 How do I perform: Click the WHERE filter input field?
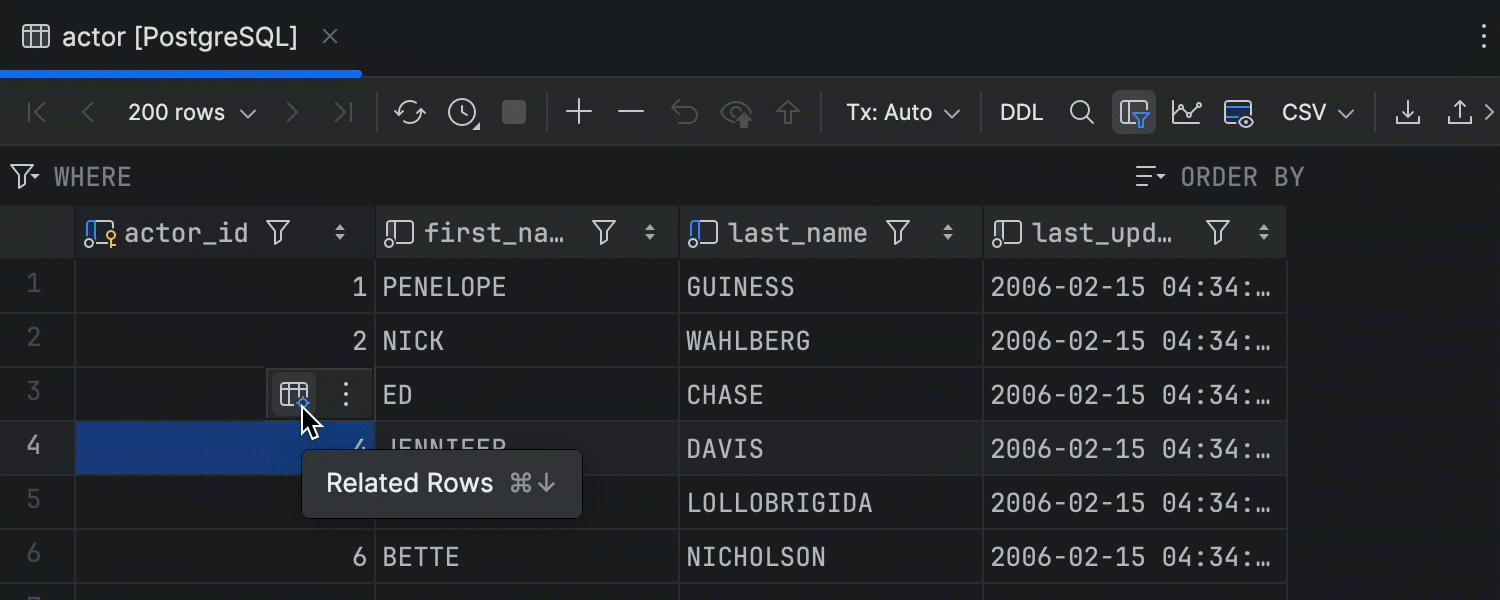click(x=500, y=177)
